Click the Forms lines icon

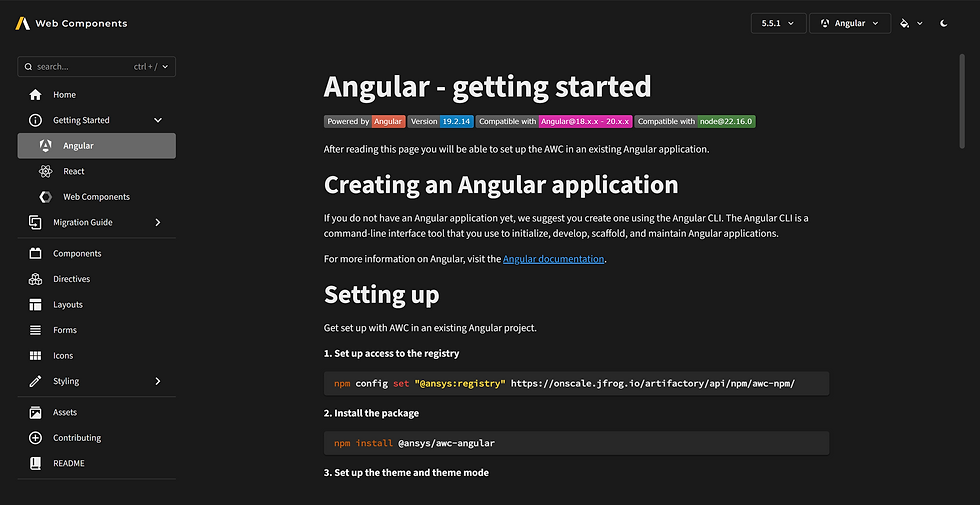[x=36, y=330]
